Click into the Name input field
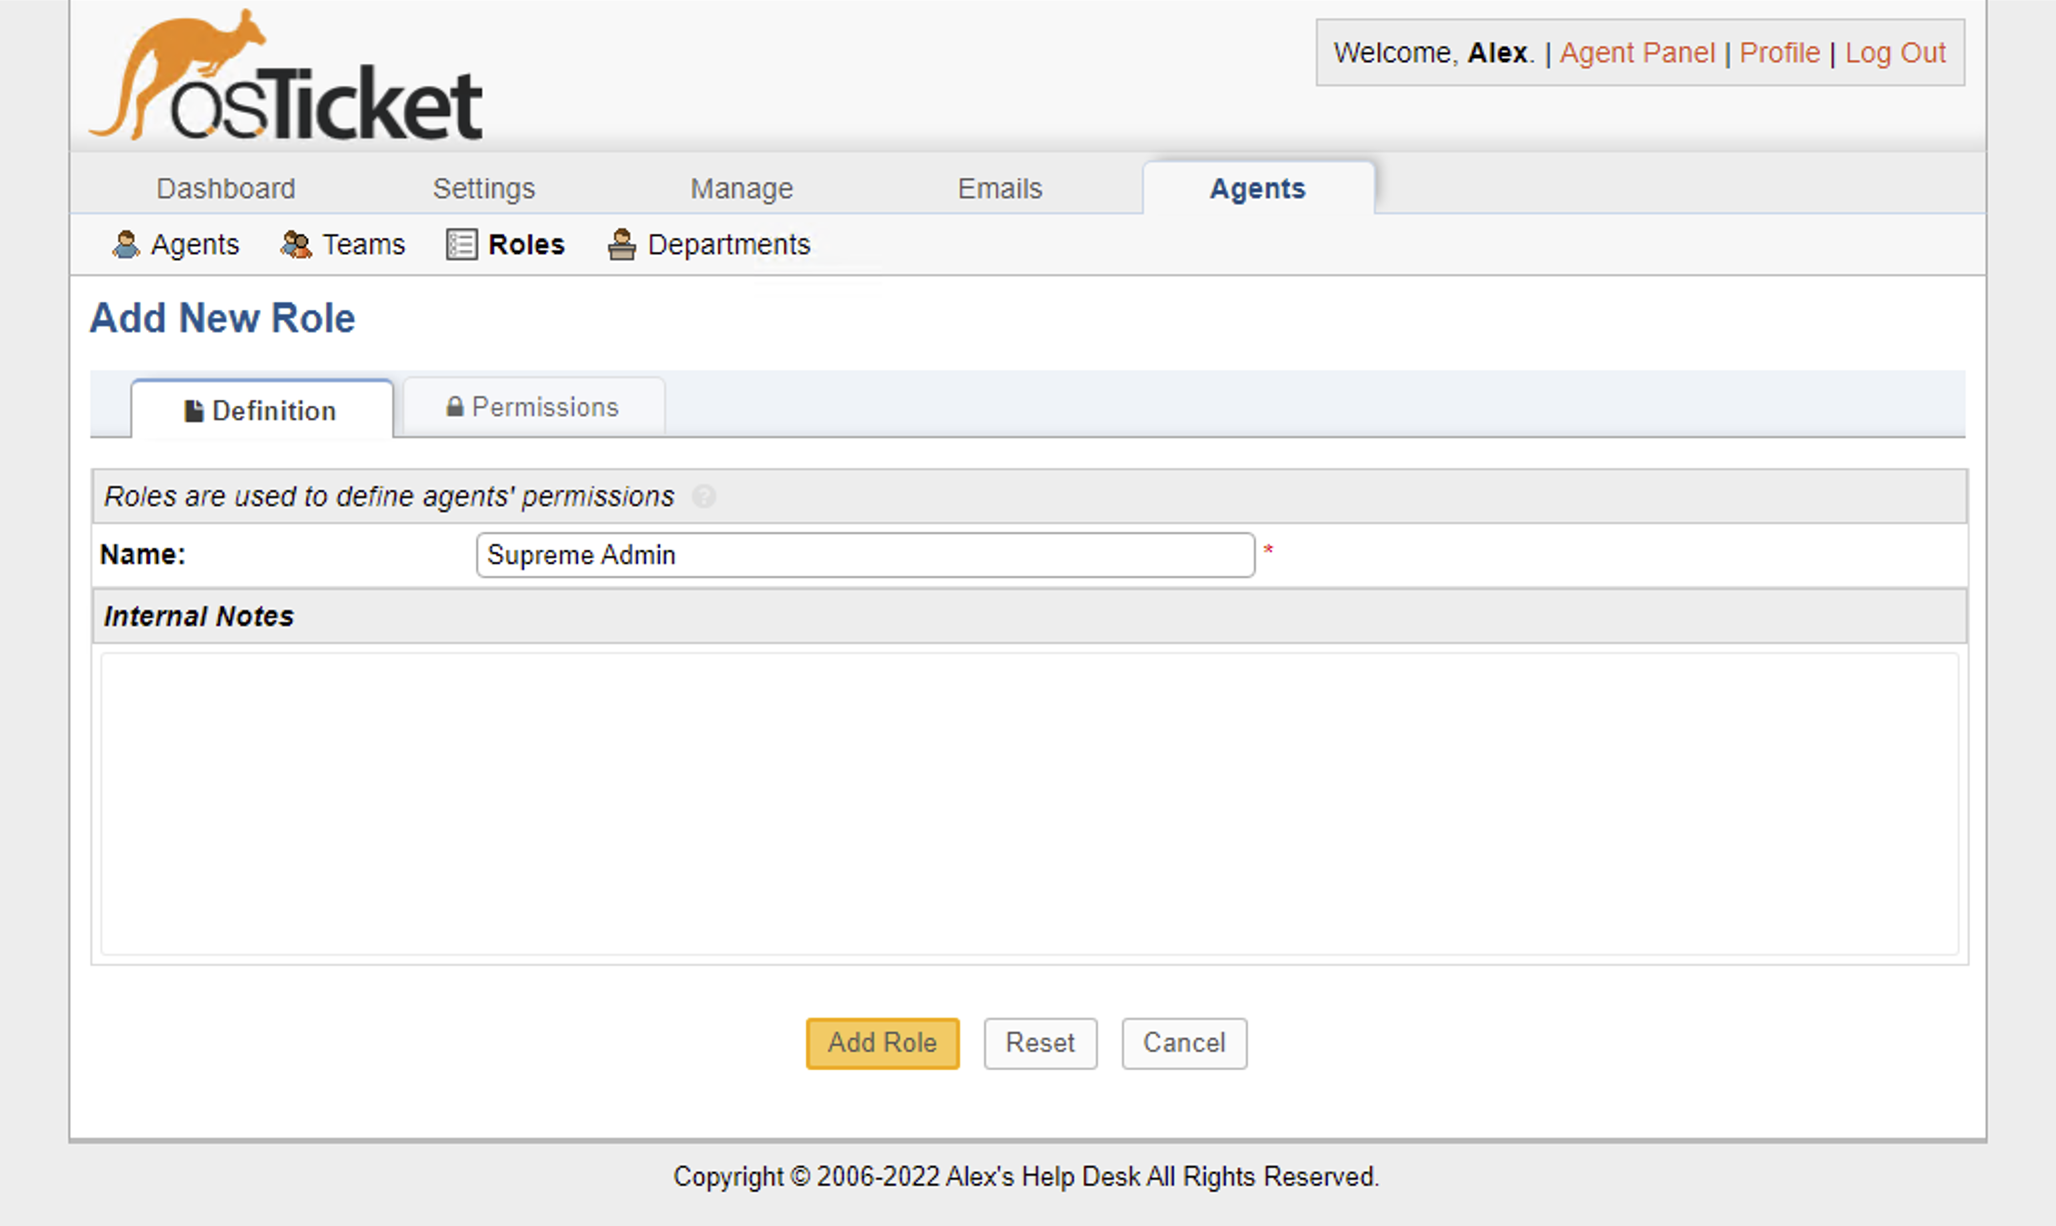 coord(865,555)
